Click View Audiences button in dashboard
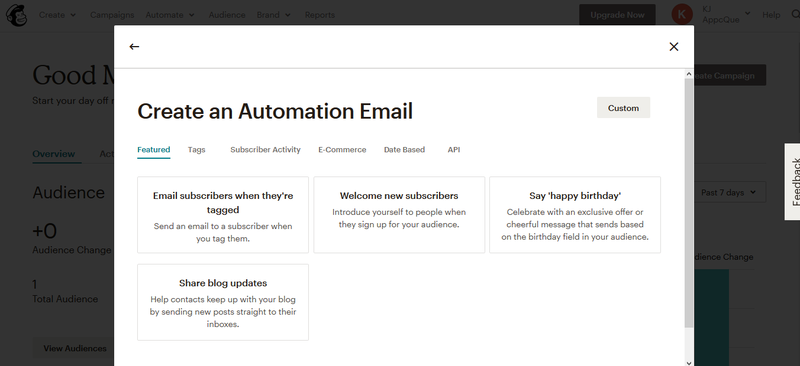 (75, 348)
